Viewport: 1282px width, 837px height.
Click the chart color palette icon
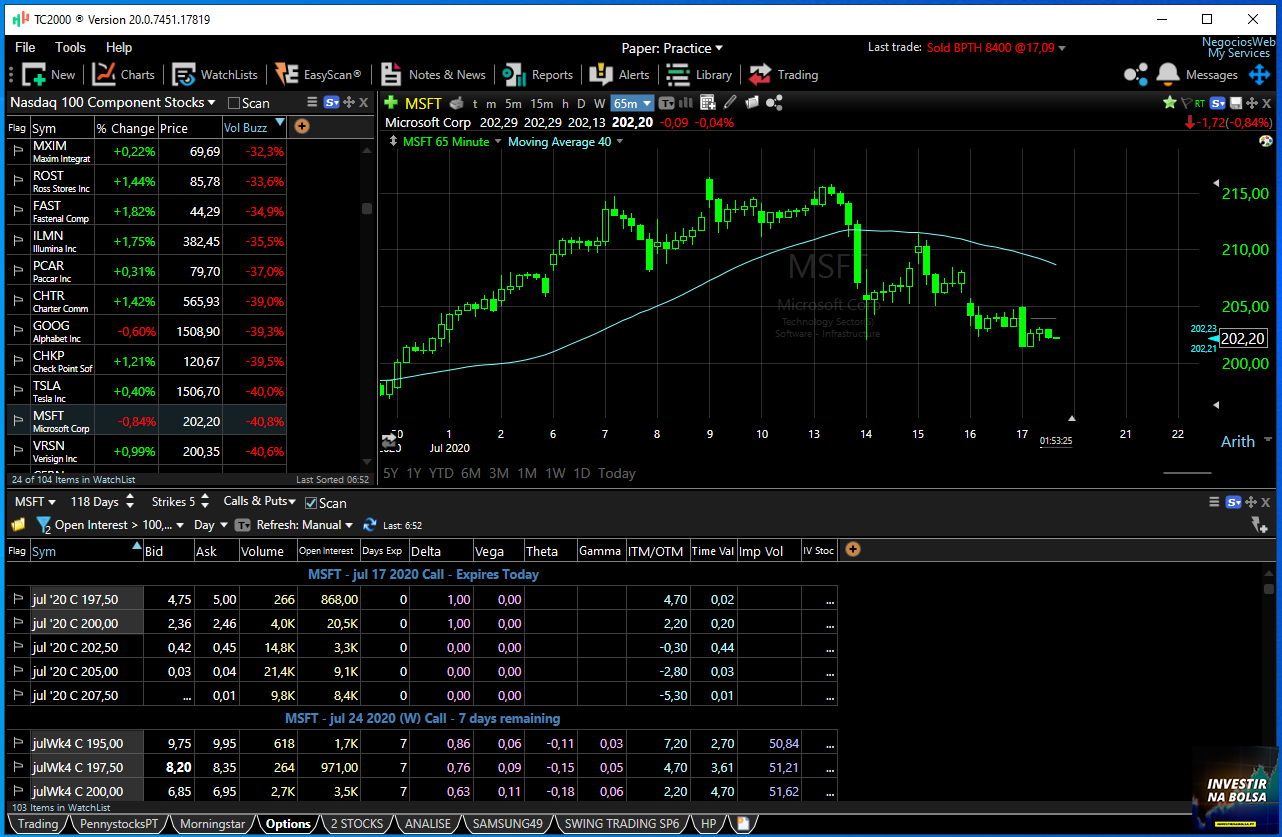click(x=1265, y=141)
